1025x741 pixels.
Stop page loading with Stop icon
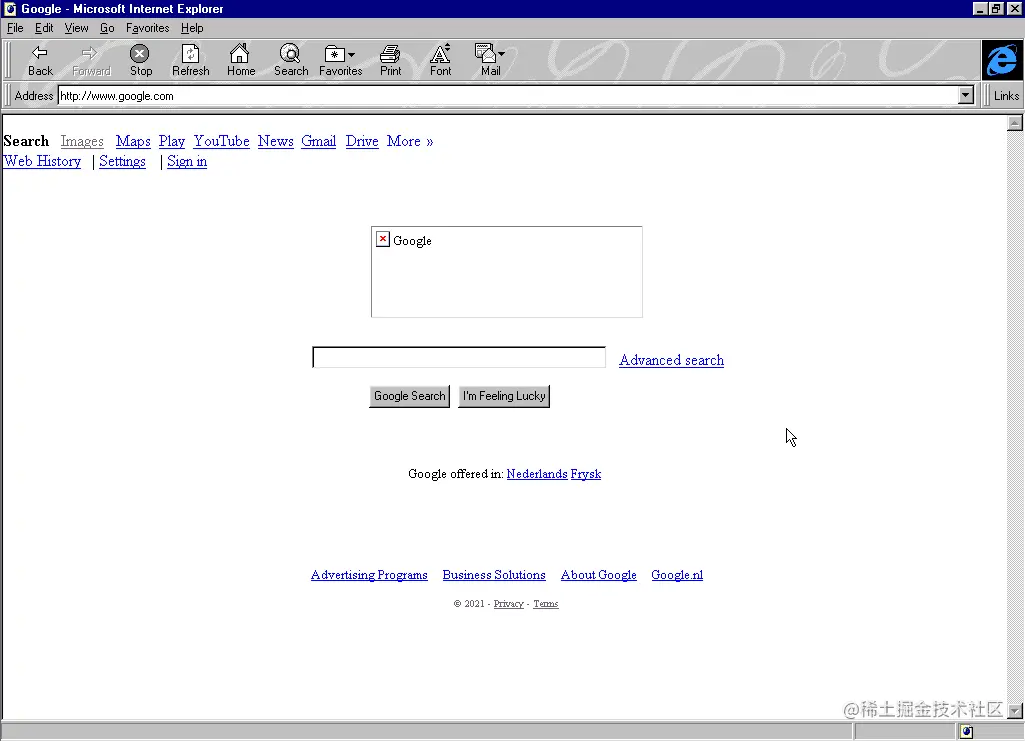[x=141, y=60]
